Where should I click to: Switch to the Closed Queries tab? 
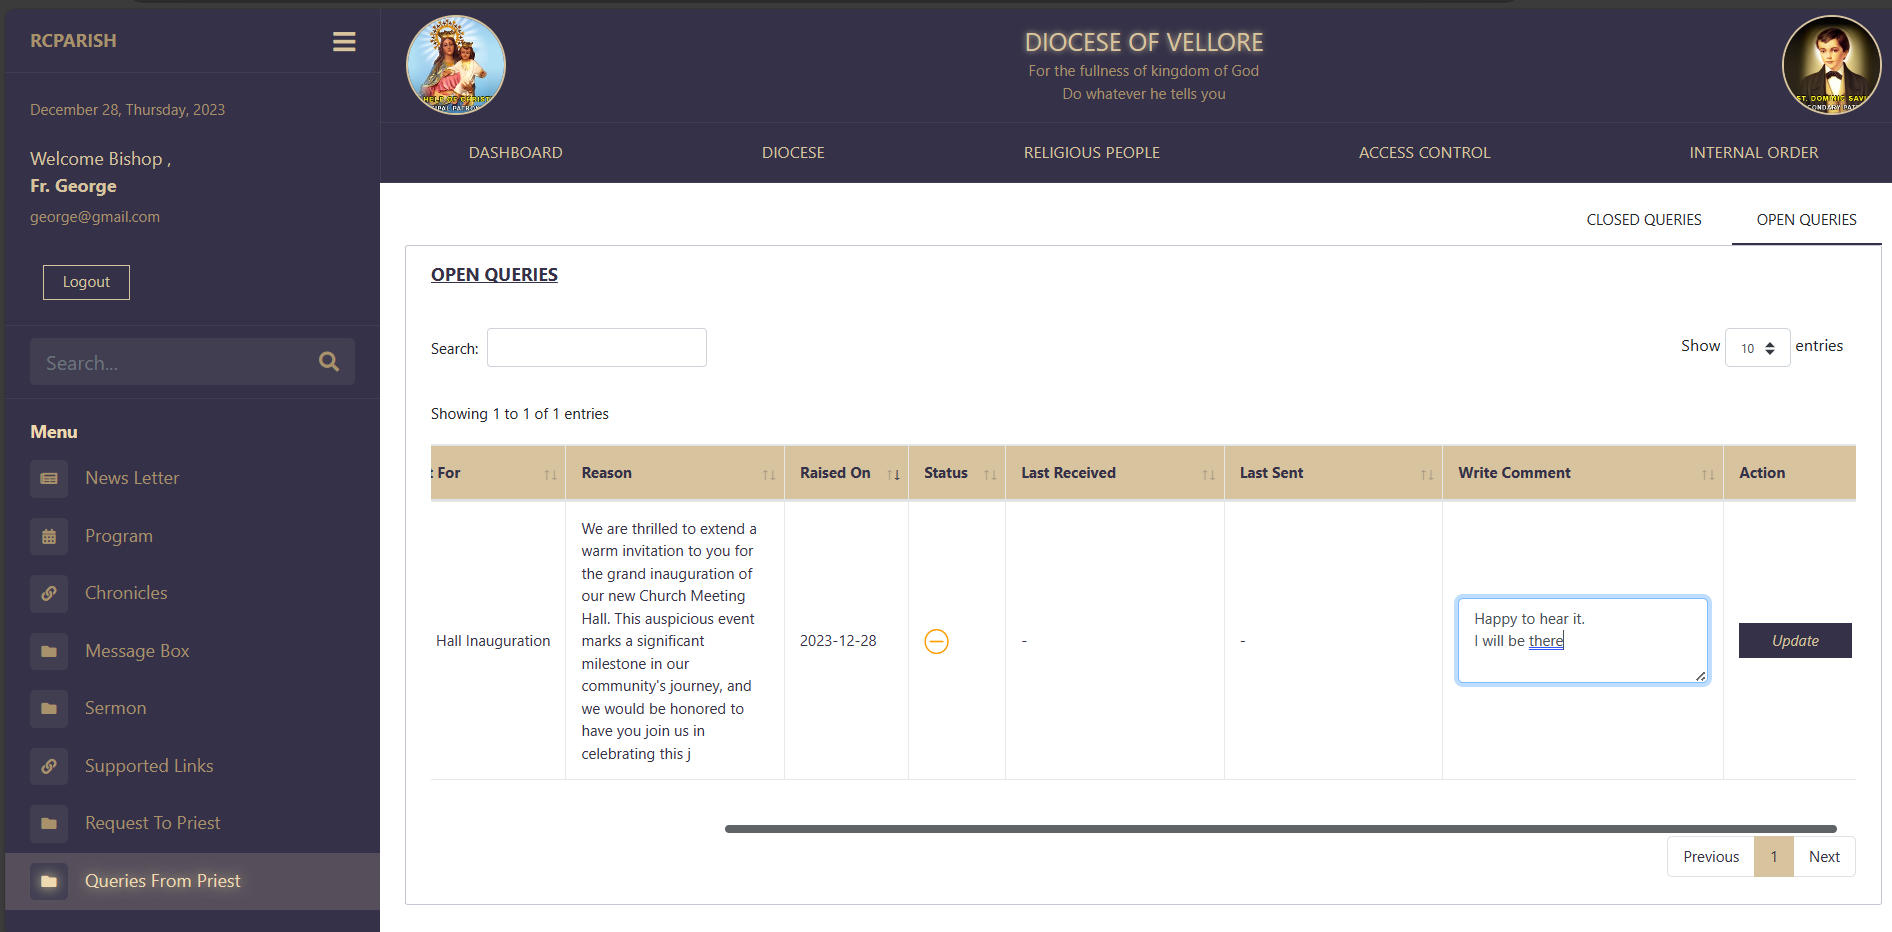[x=1643, y=220]
